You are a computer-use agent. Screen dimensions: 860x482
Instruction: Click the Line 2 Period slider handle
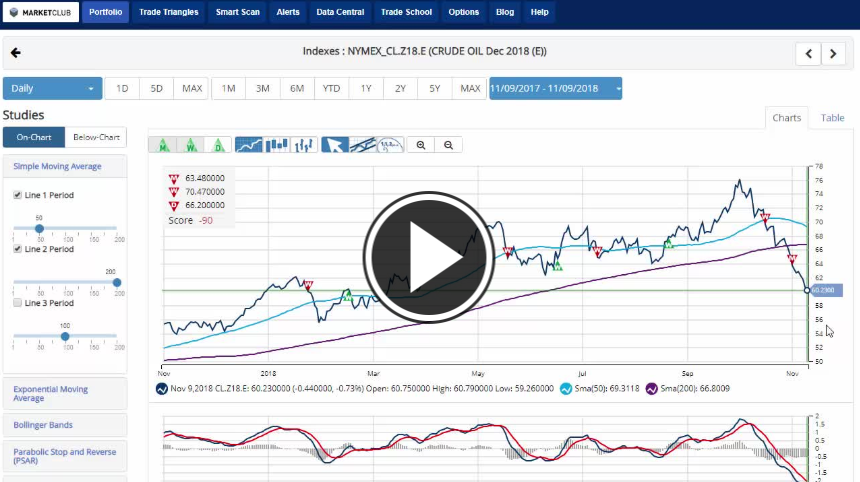(x=117, y=282)
